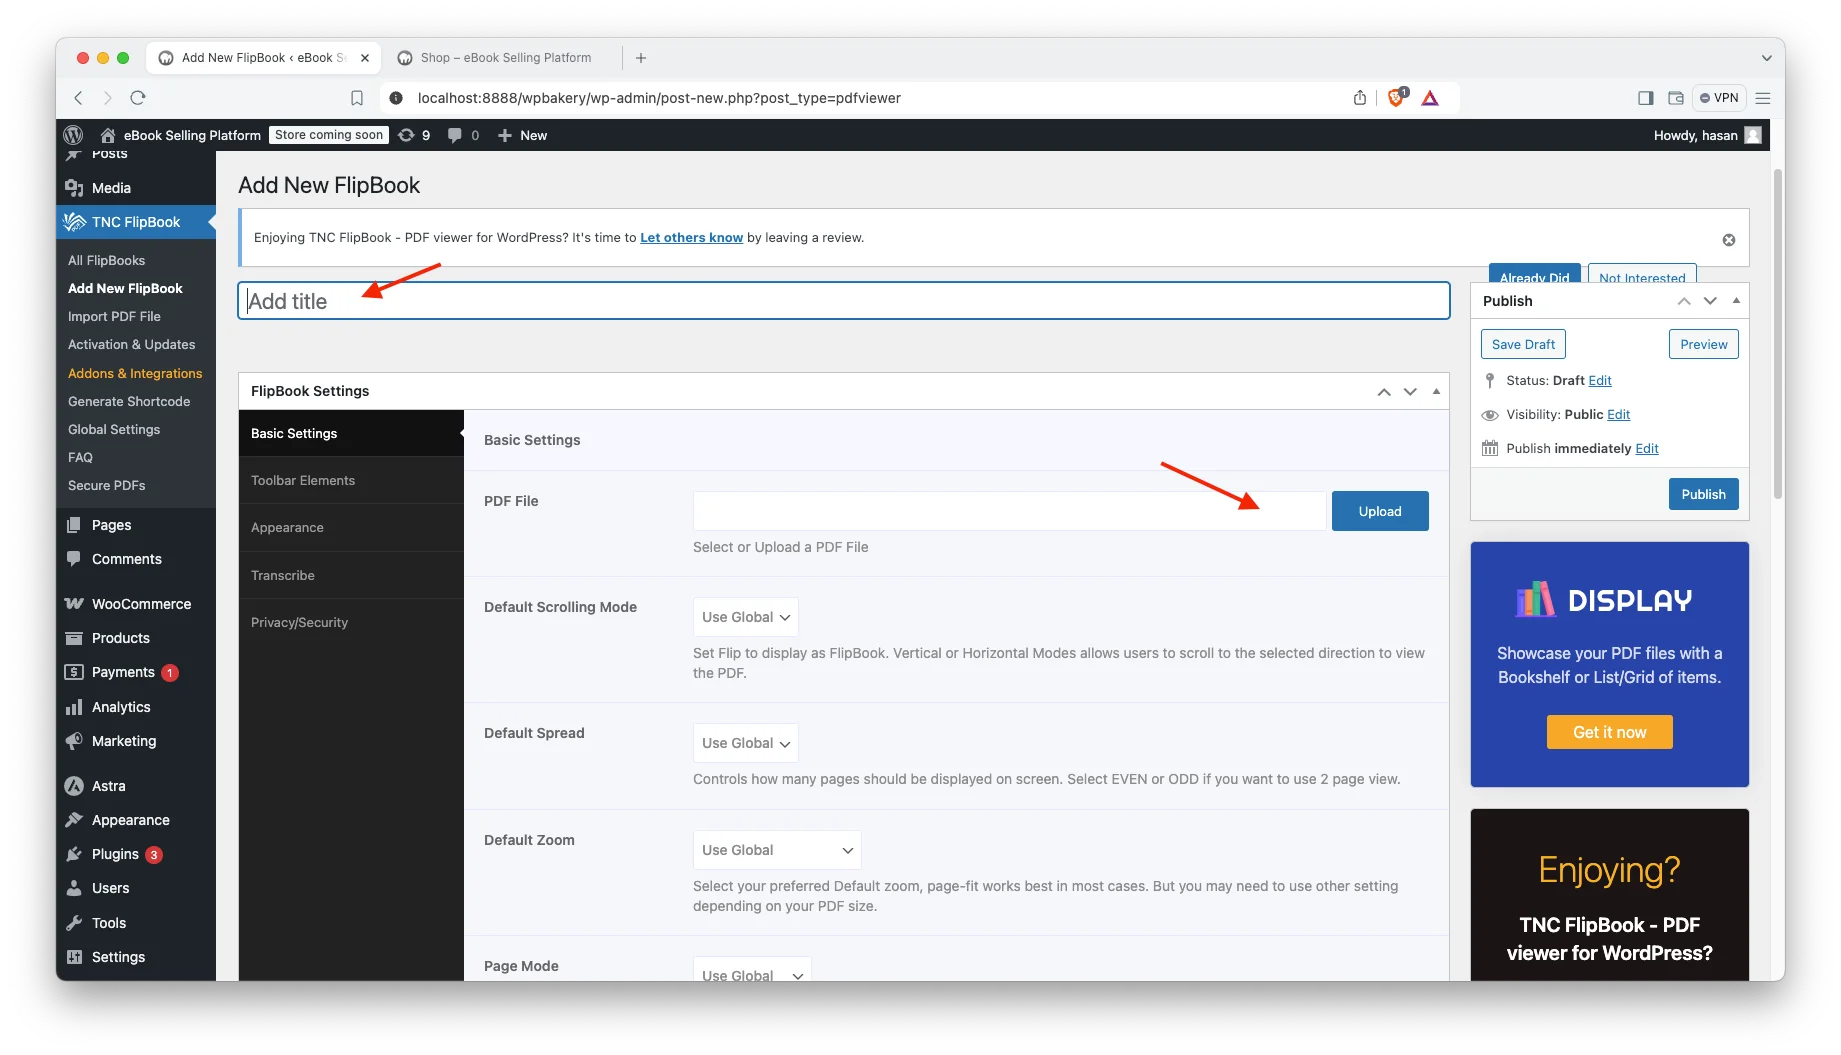Click the Upload button for PDF File
This screenshot has width=1841, height=1055.
click(x=1379, y=511)
